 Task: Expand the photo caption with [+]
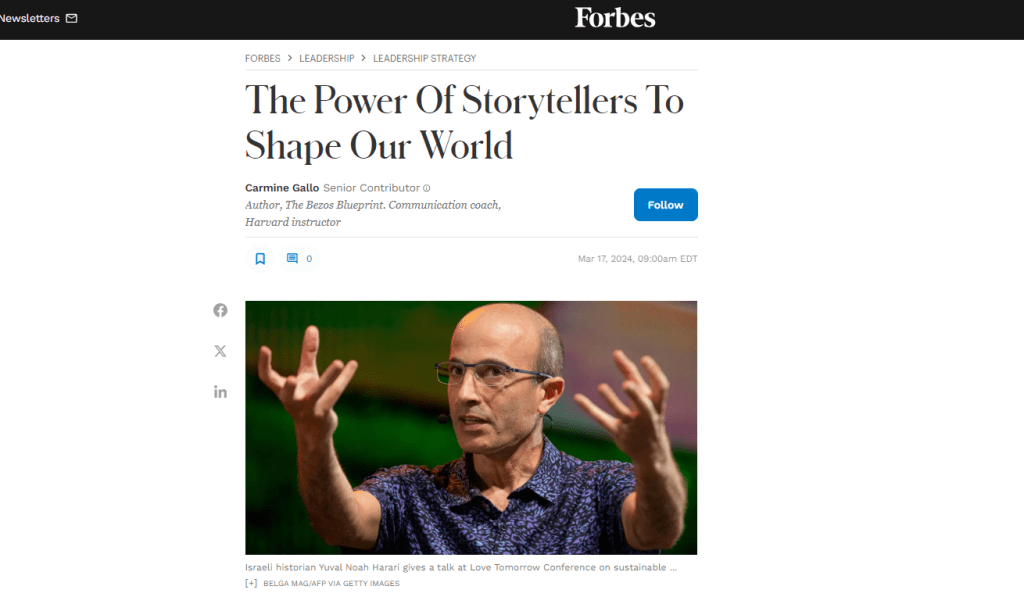click(x=251, y=583)
